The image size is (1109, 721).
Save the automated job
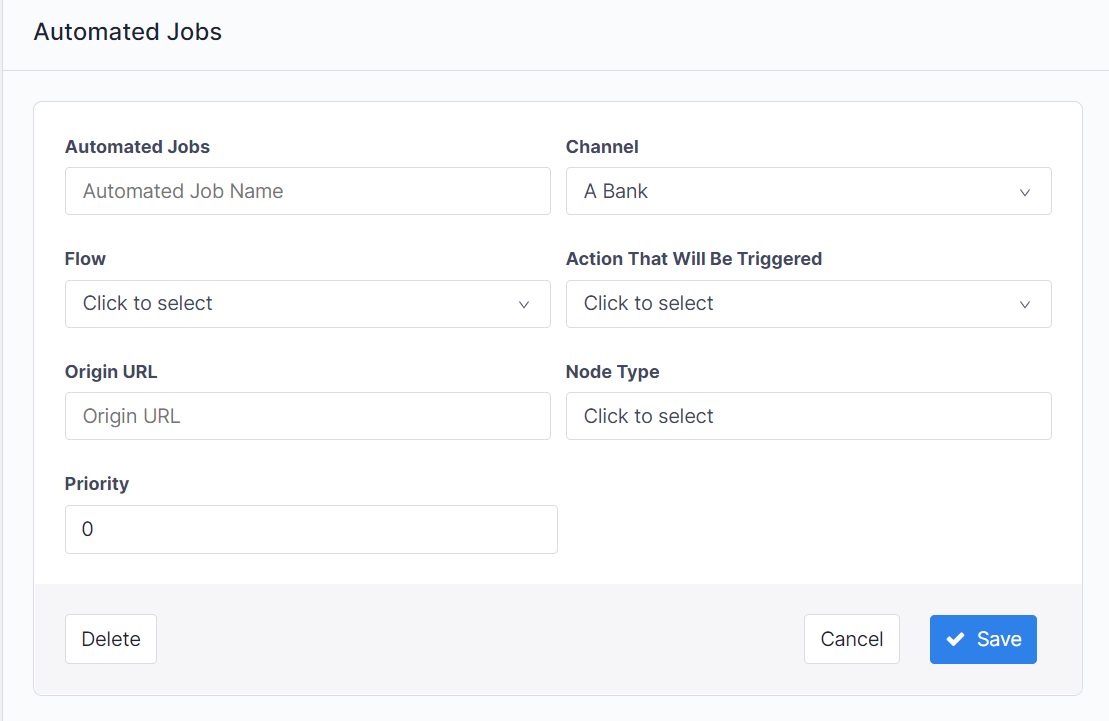click(x=983, y=639)
